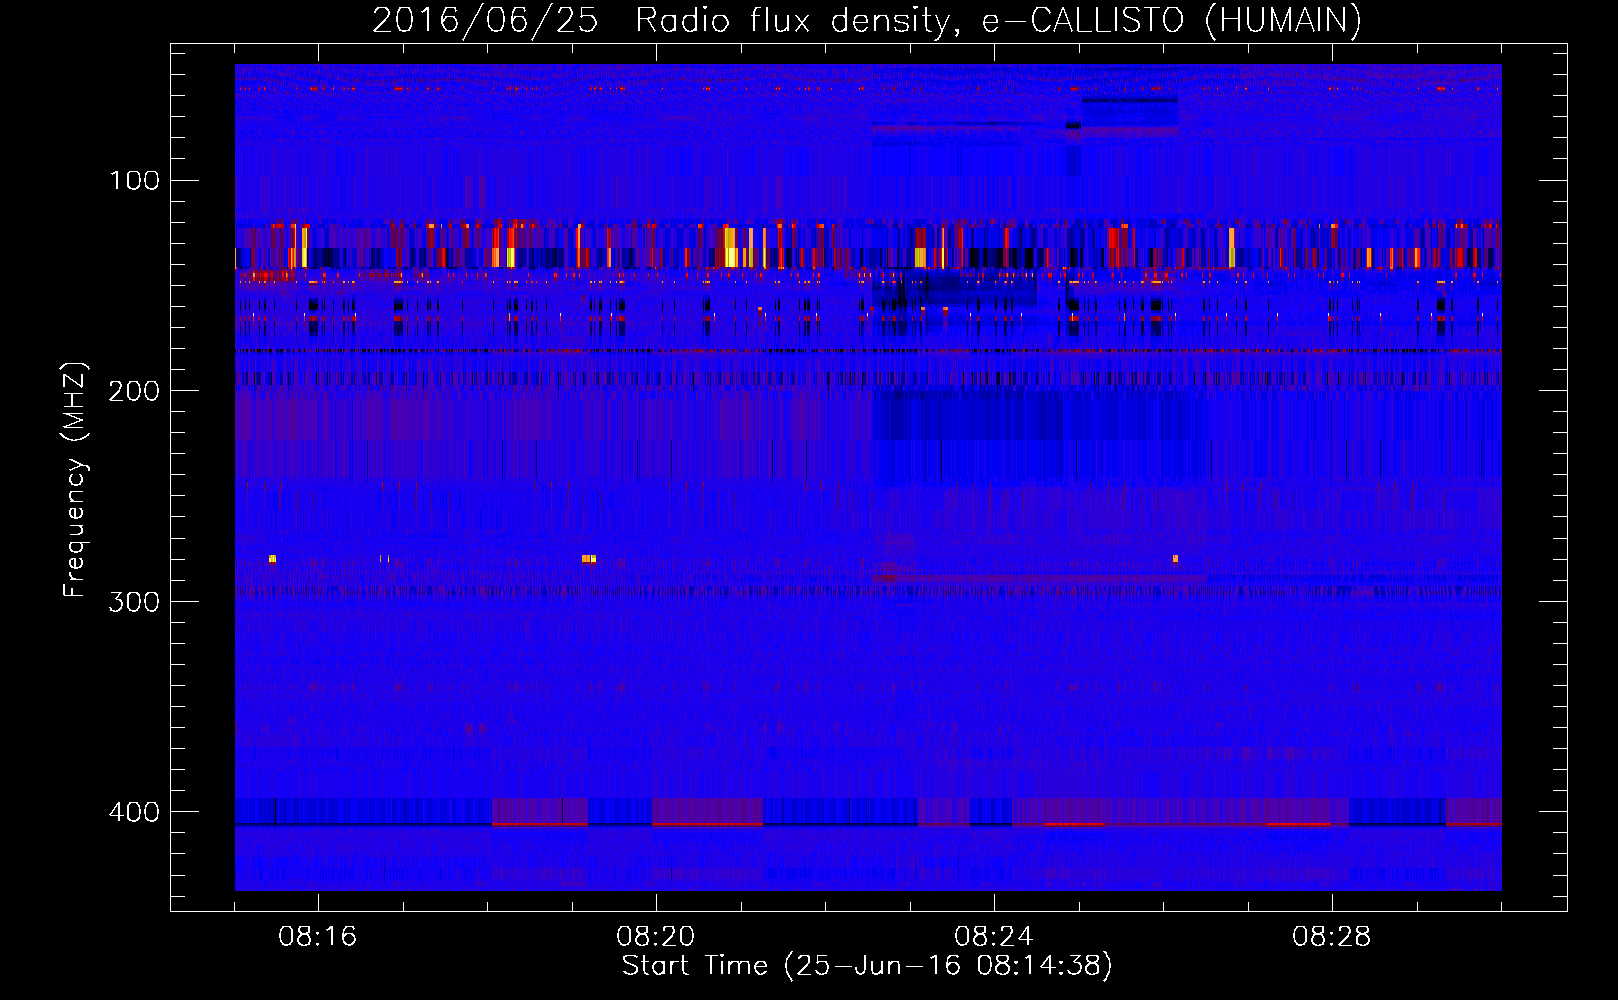Click the 08:20 time tick label
Viewport: 1618px width, 1000px height.
(x=655, y=937)
